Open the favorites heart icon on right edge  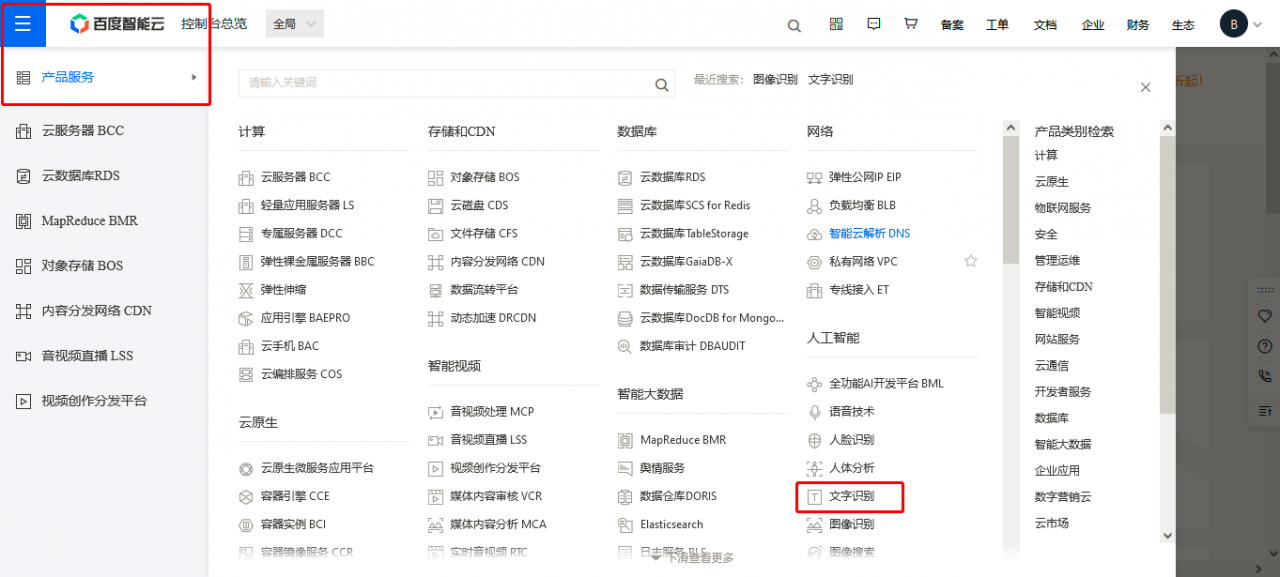click(1264, 314)
